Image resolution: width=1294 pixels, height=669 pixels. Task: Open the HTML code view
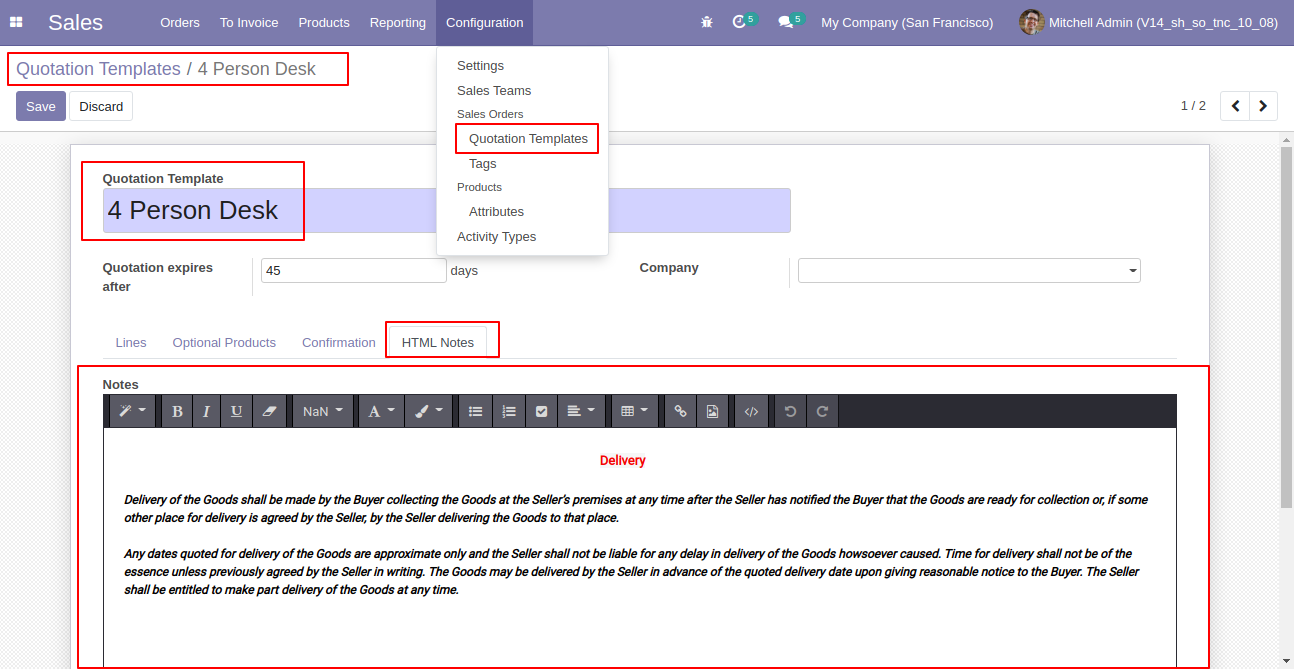tap(751, 411)
